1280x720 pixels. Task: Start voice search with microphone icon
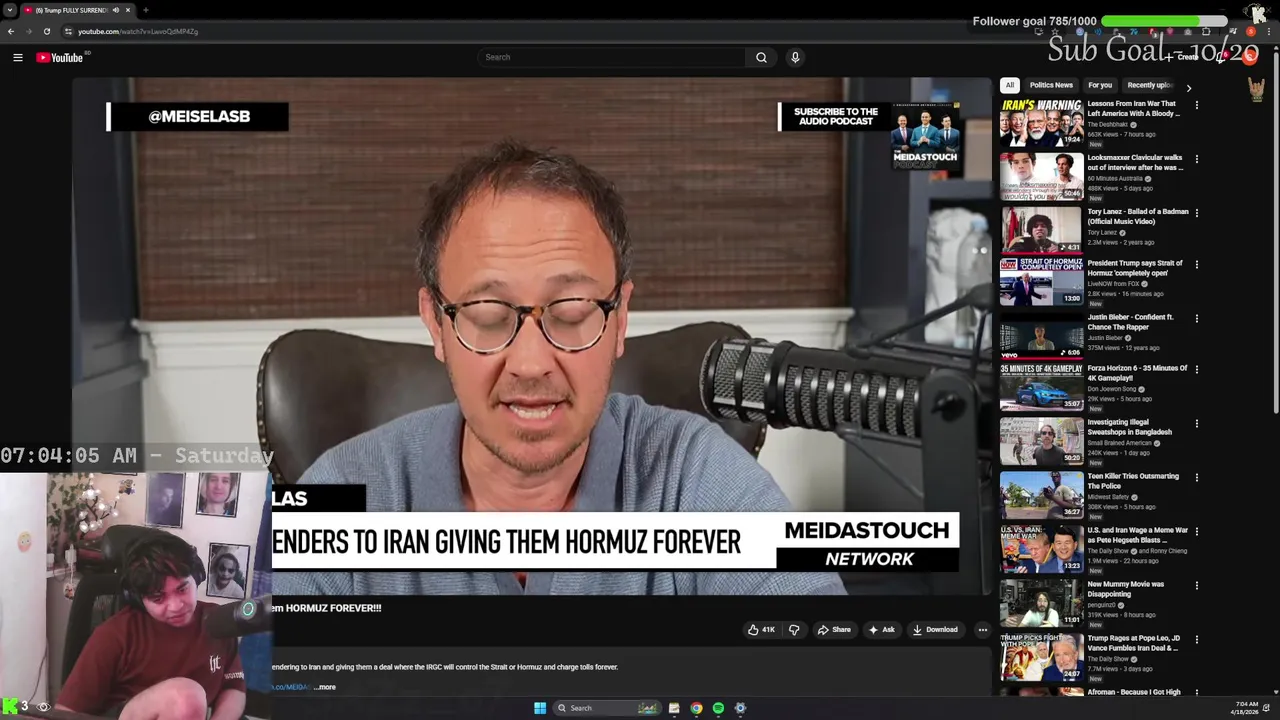(795, 57)
